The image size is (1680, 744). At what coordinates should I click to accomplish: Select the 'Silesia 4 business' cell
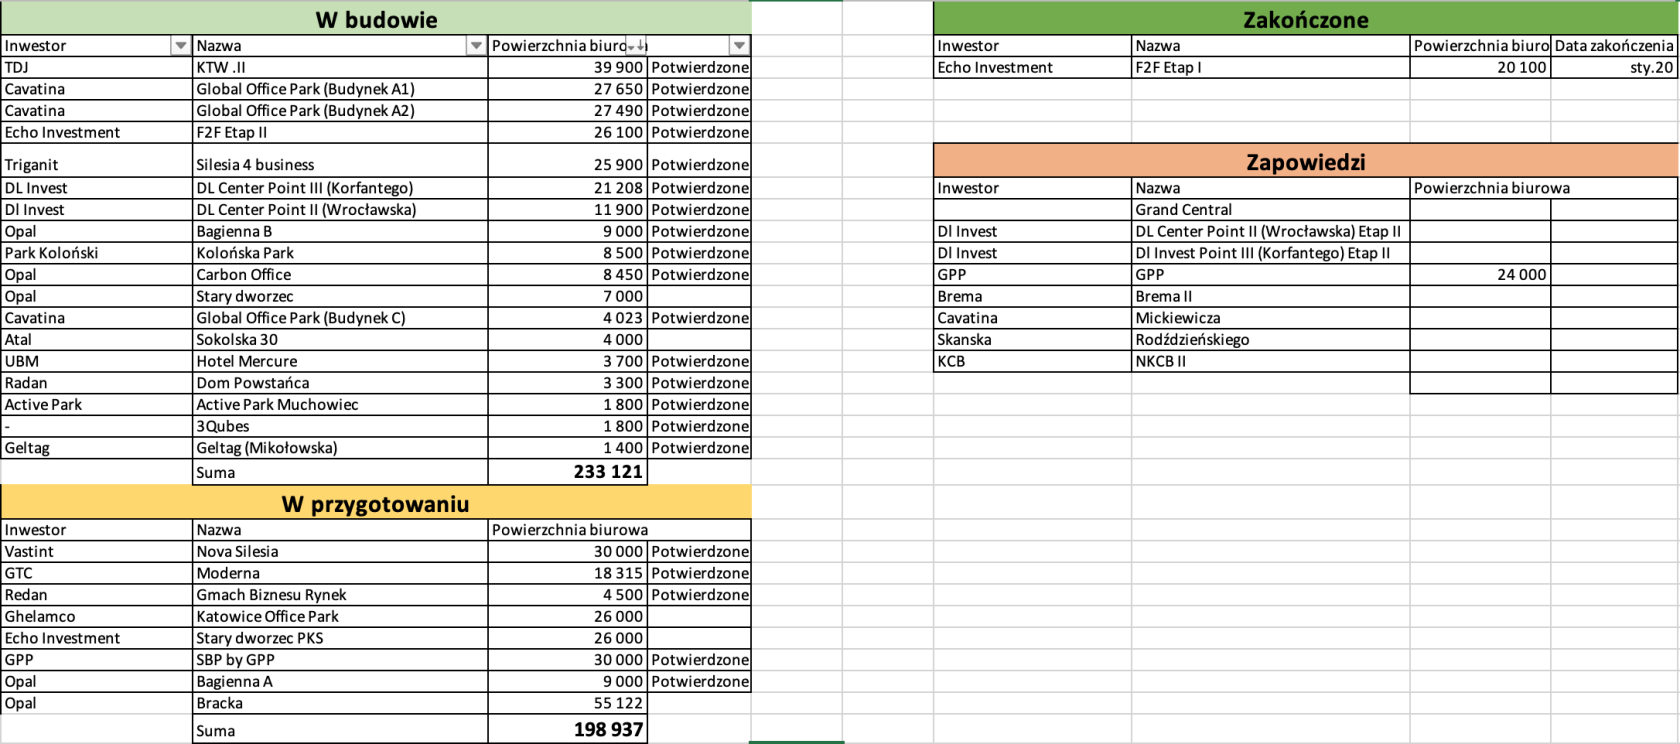point(340,165)
